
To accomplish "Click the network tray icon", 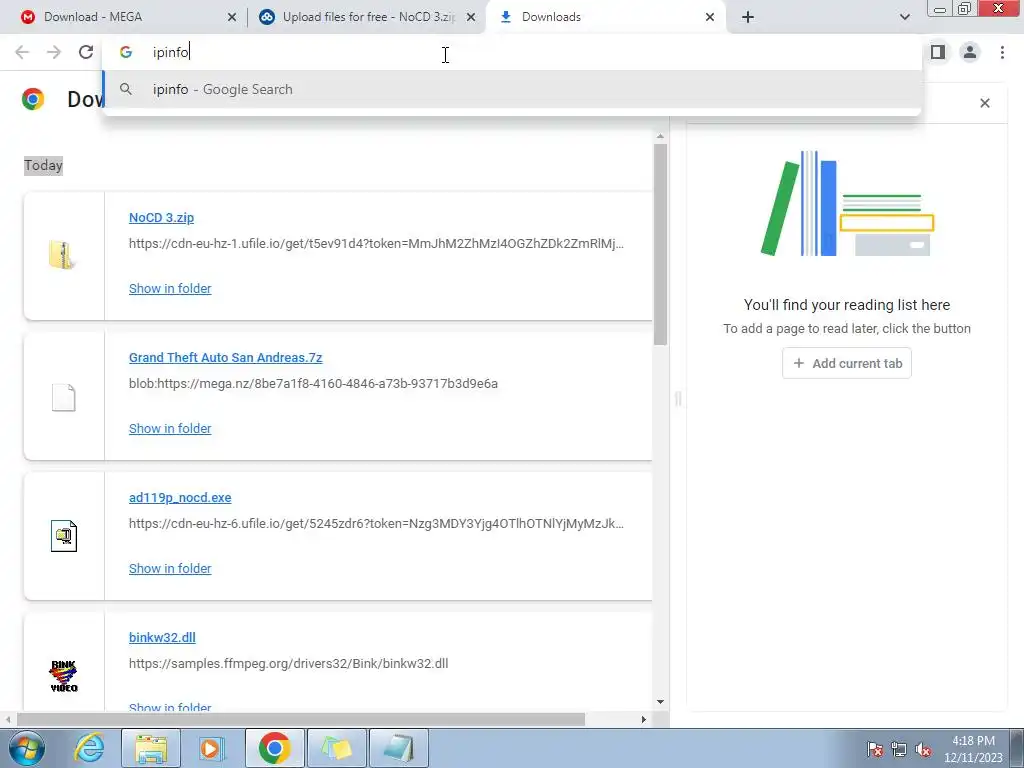I will click(899, 749).
